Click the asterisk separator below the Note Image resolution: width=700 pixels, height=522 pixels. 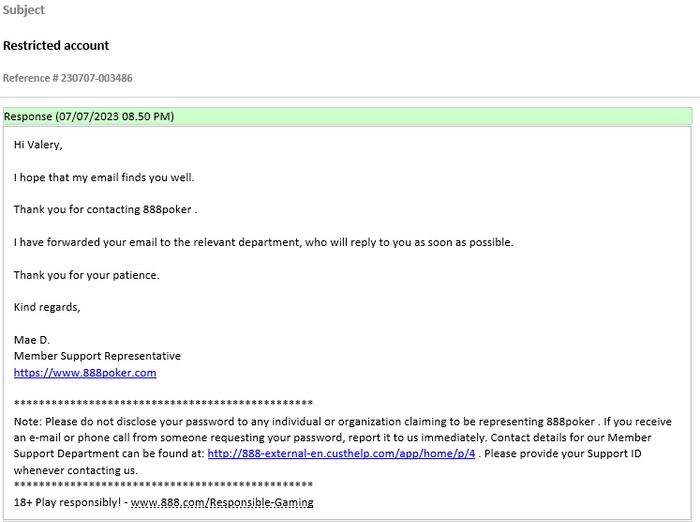(x=163, y=485)
